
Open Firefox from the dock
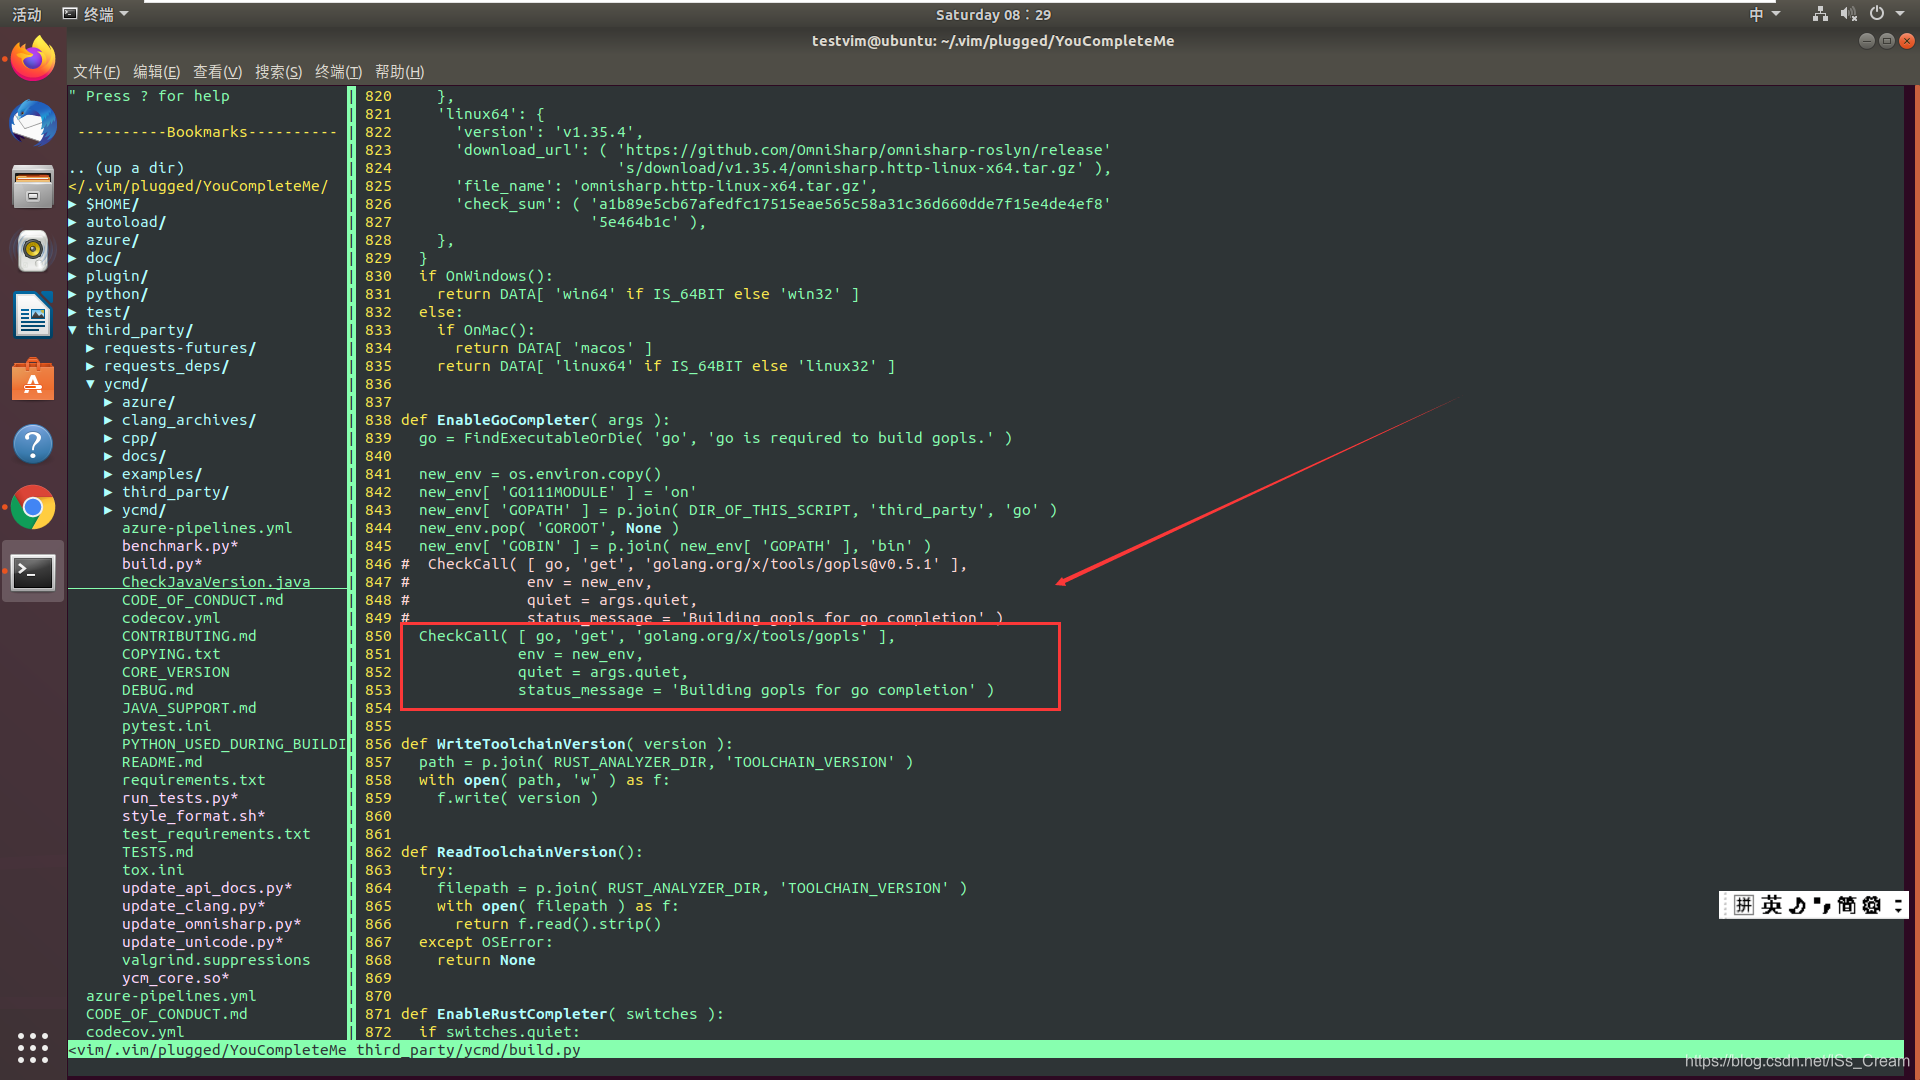(33, 59)
